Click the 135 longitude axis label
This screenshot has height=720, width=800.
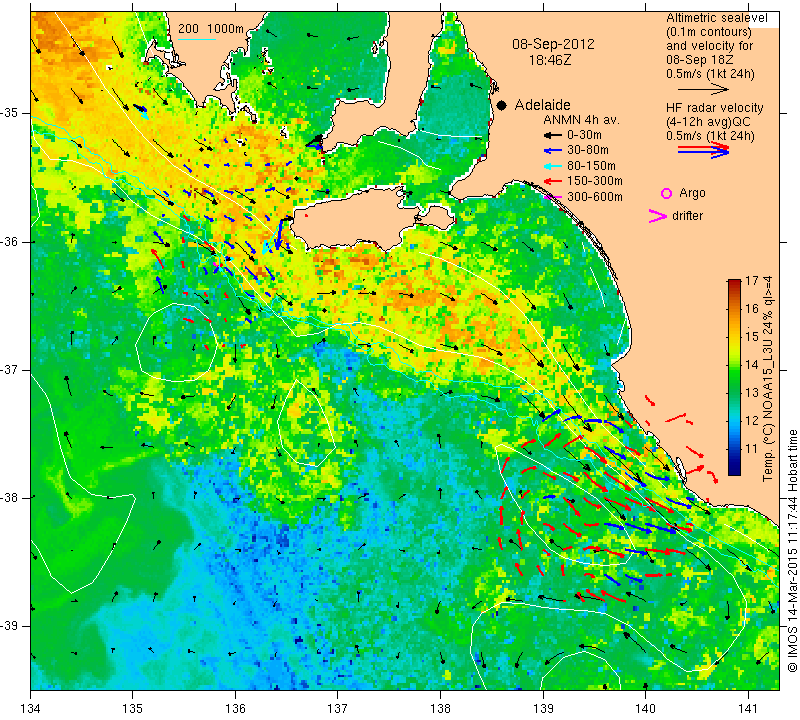tap(133, 708)
